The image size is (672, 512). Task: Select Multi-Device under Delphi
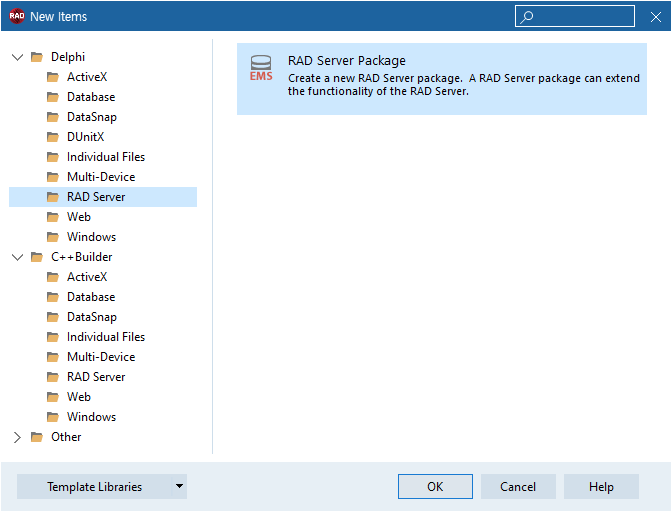click(x=101, y=177)
